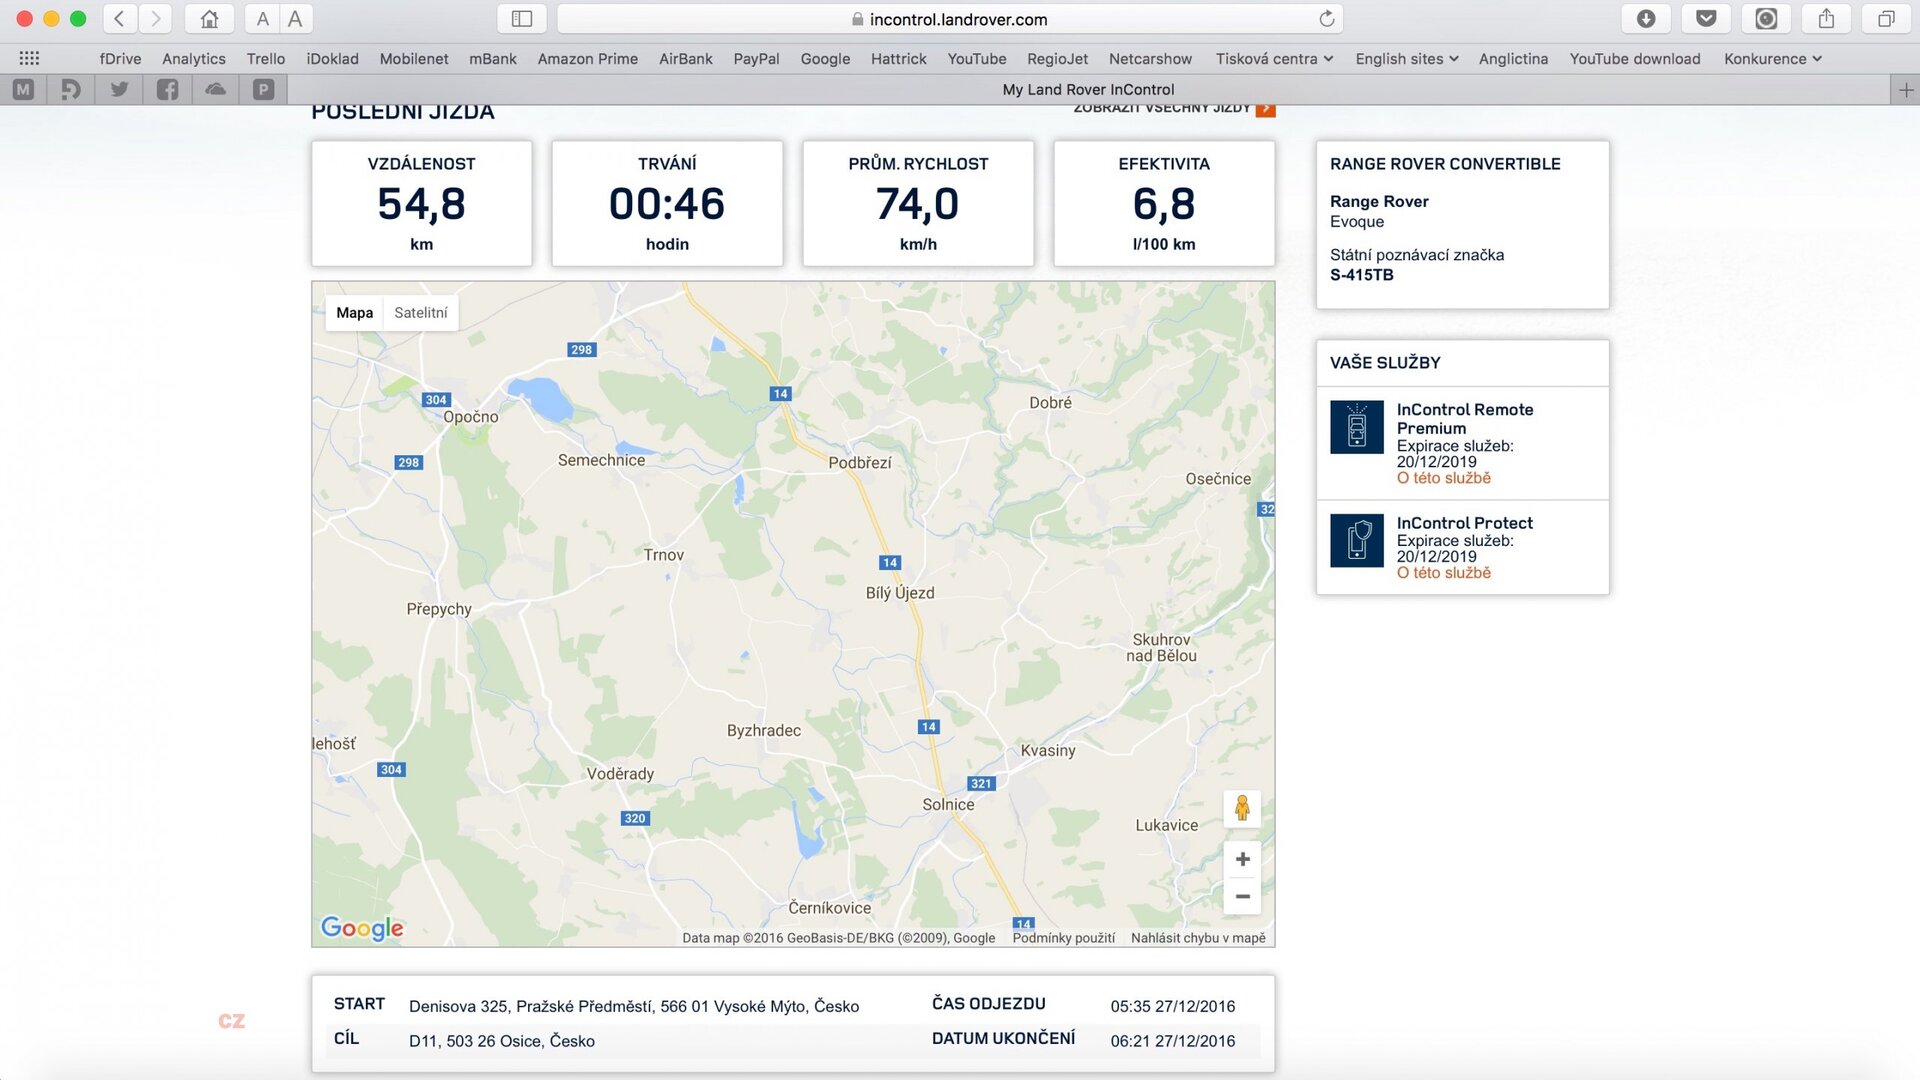The height and width of the screenshot is (1080, 1920).
Task: Expand the Tisková centra bookmark folder
Action: click(1274, 59)
